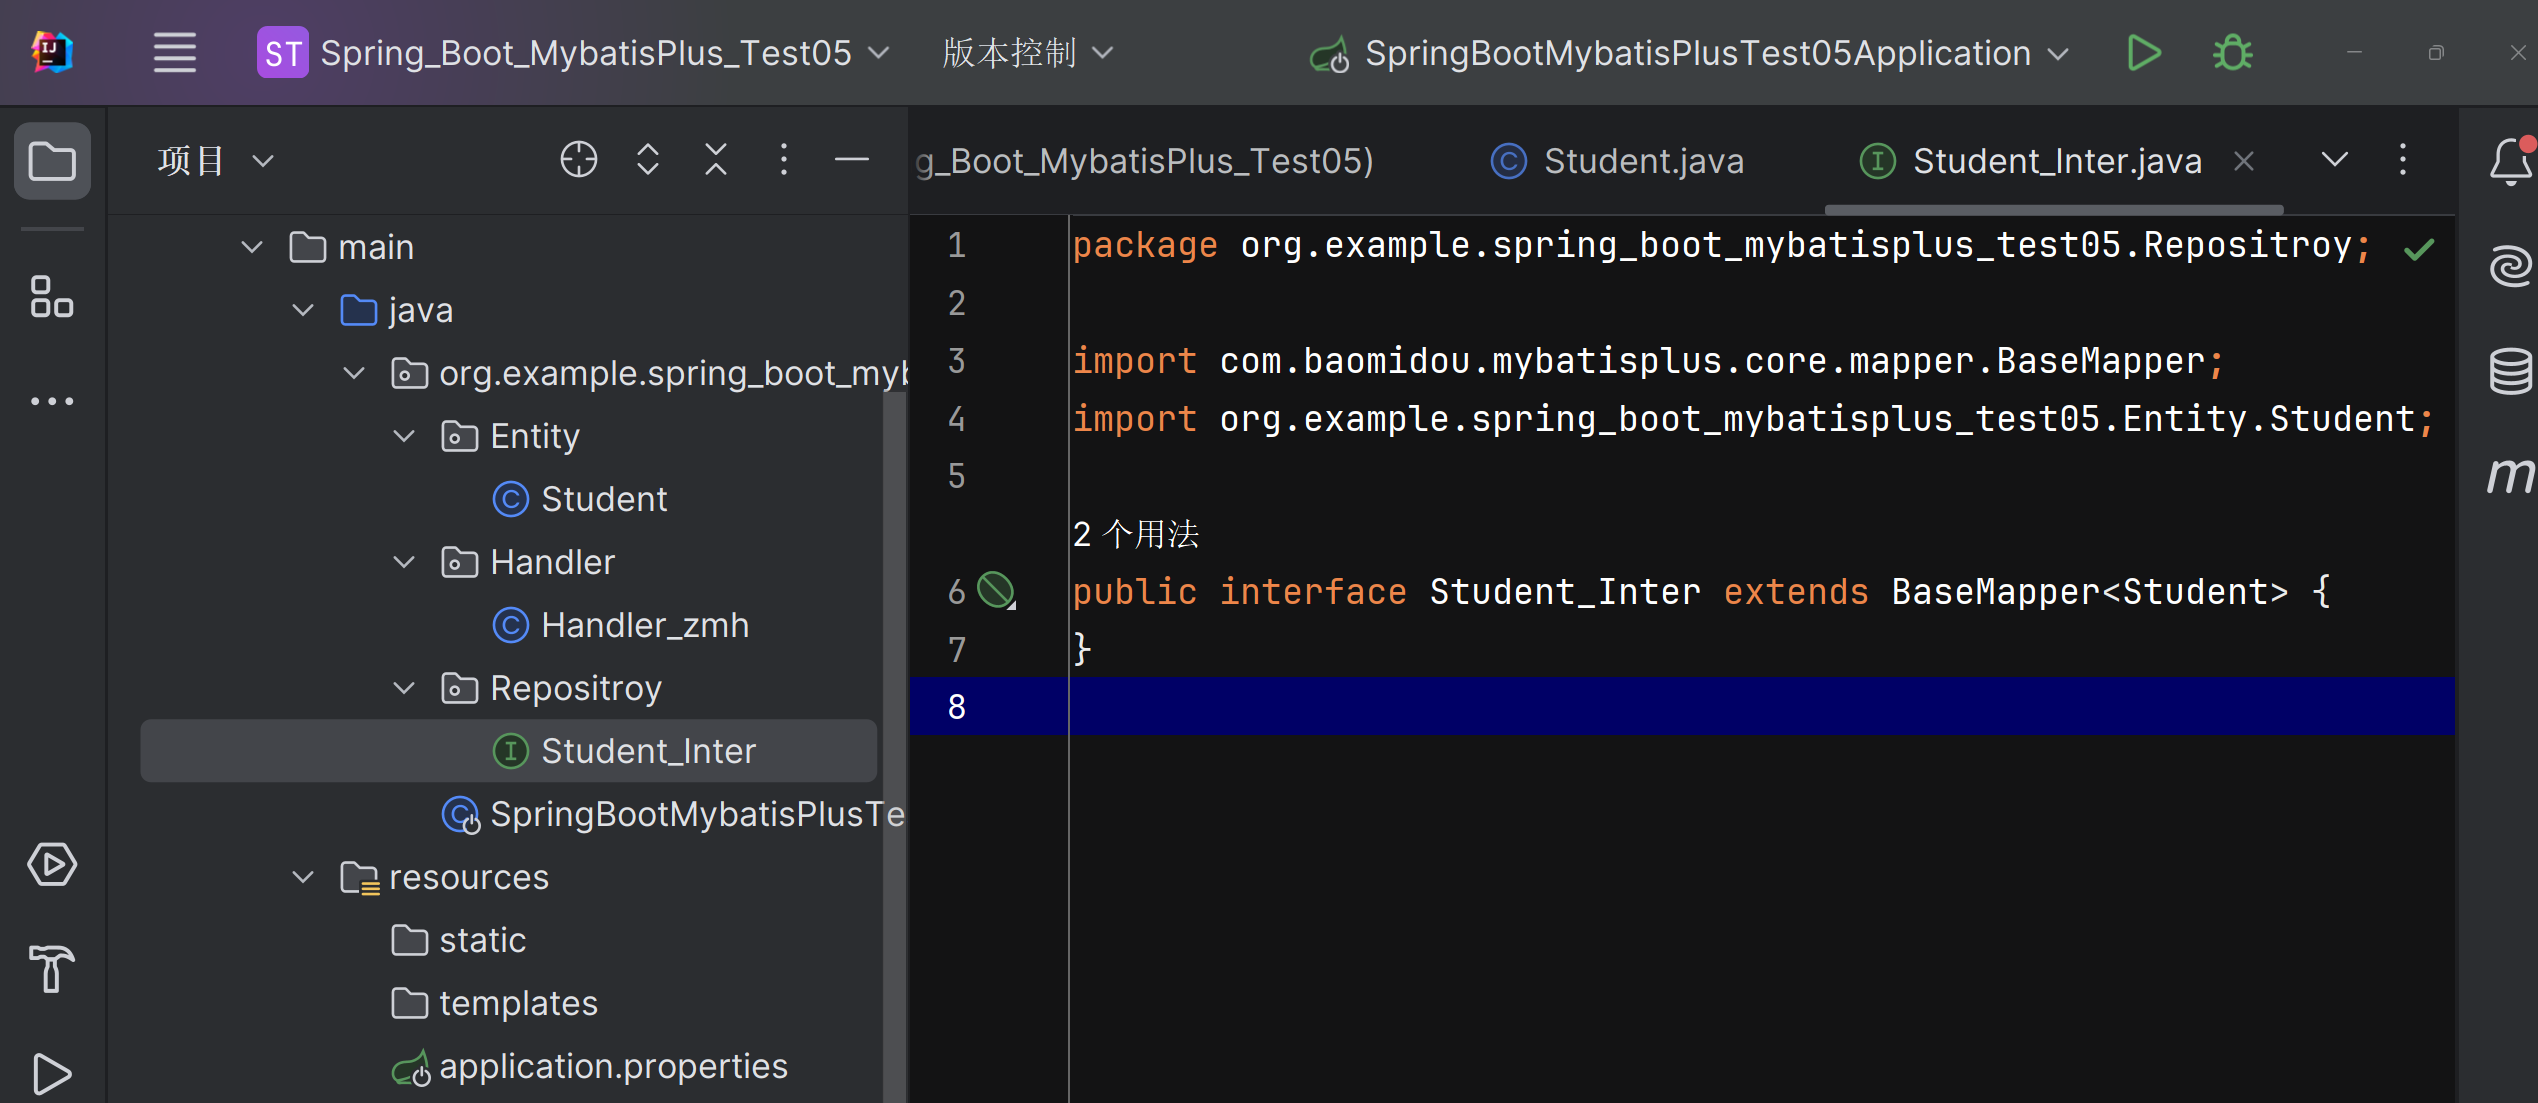Click the gutter icon on line 6
The image size is (2538, 1103).
995,590
